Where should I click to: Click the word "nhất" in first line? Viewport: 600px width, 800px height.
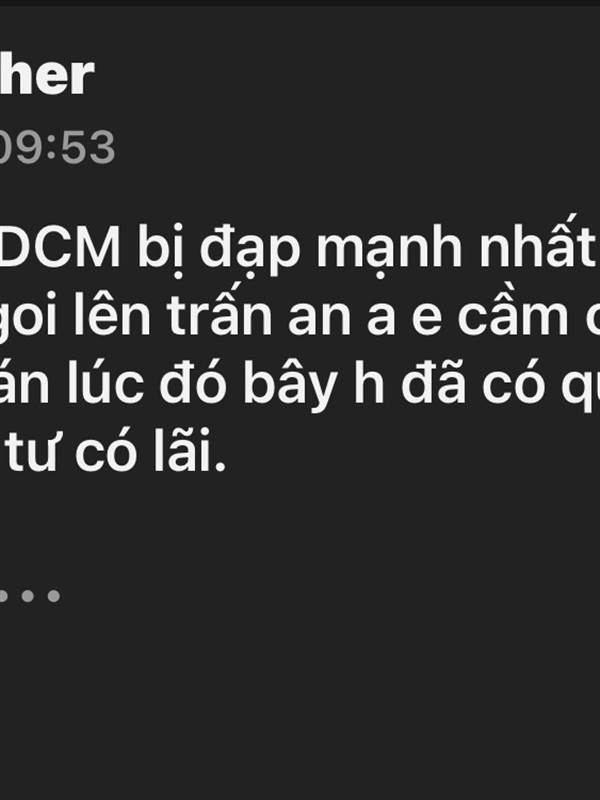[535, 242]
